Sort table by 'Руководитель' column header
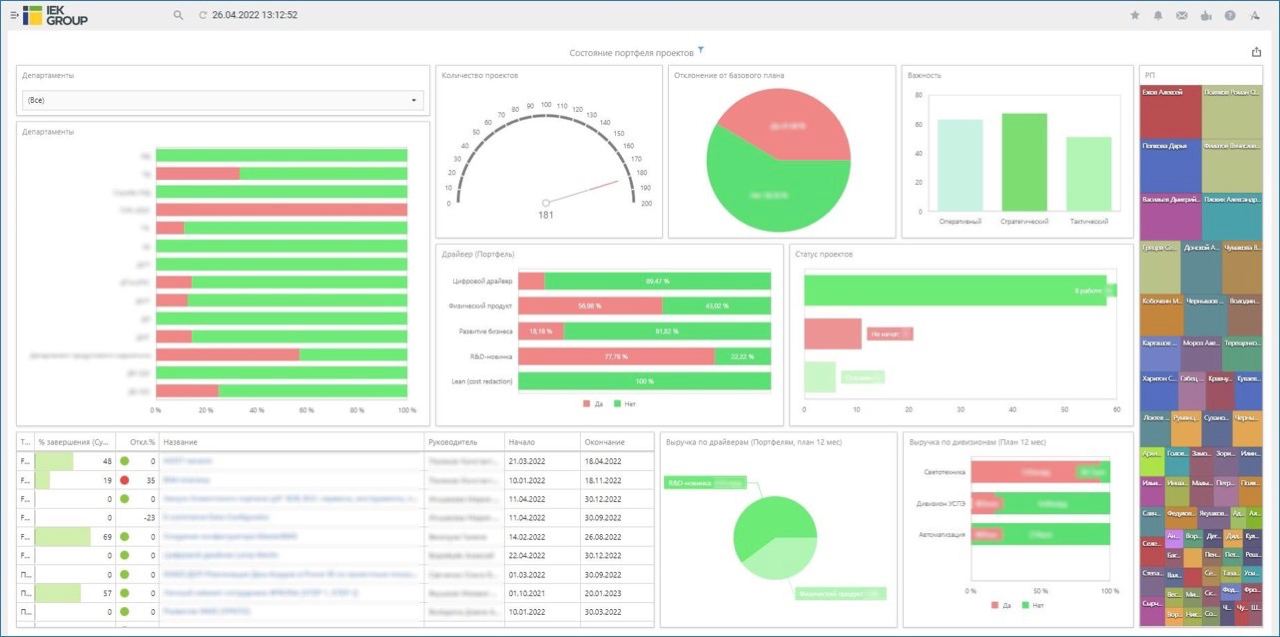Image resolution: width=1280 pixels, height=637 pixels. (x=453, y=442)
